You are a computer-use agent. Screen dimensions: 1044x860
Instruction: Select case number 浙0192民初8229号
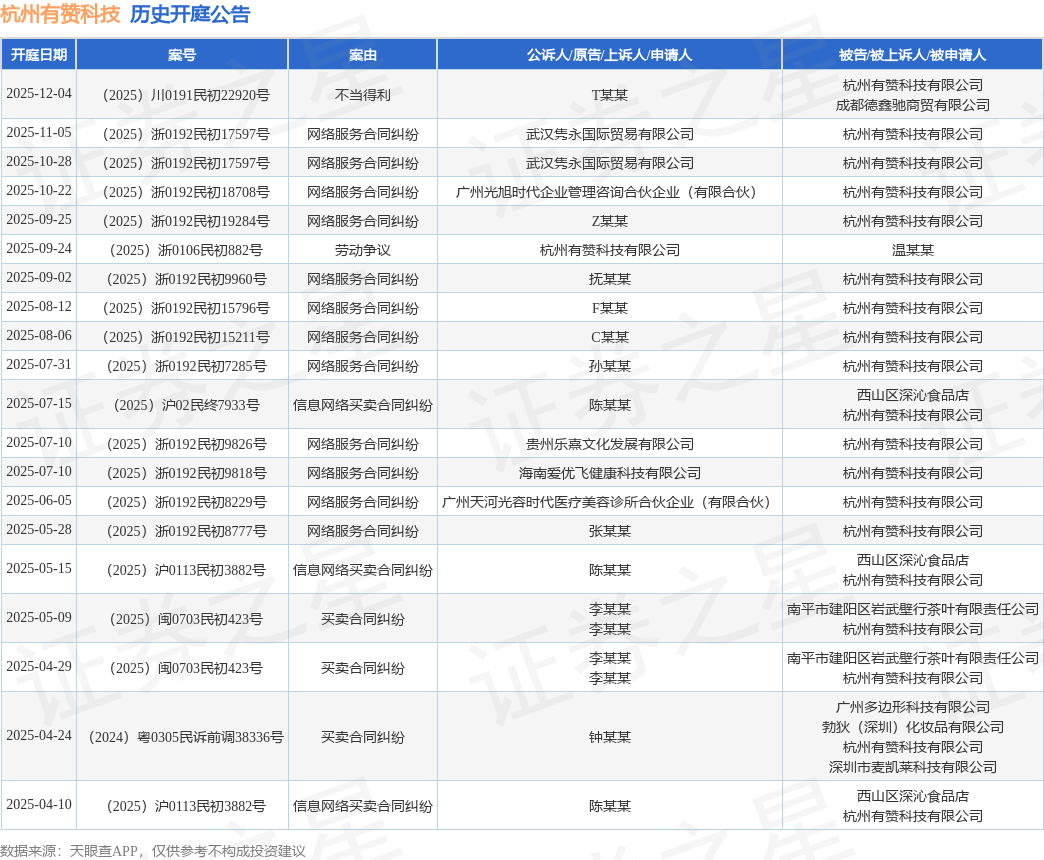click(x=186, y=503)
